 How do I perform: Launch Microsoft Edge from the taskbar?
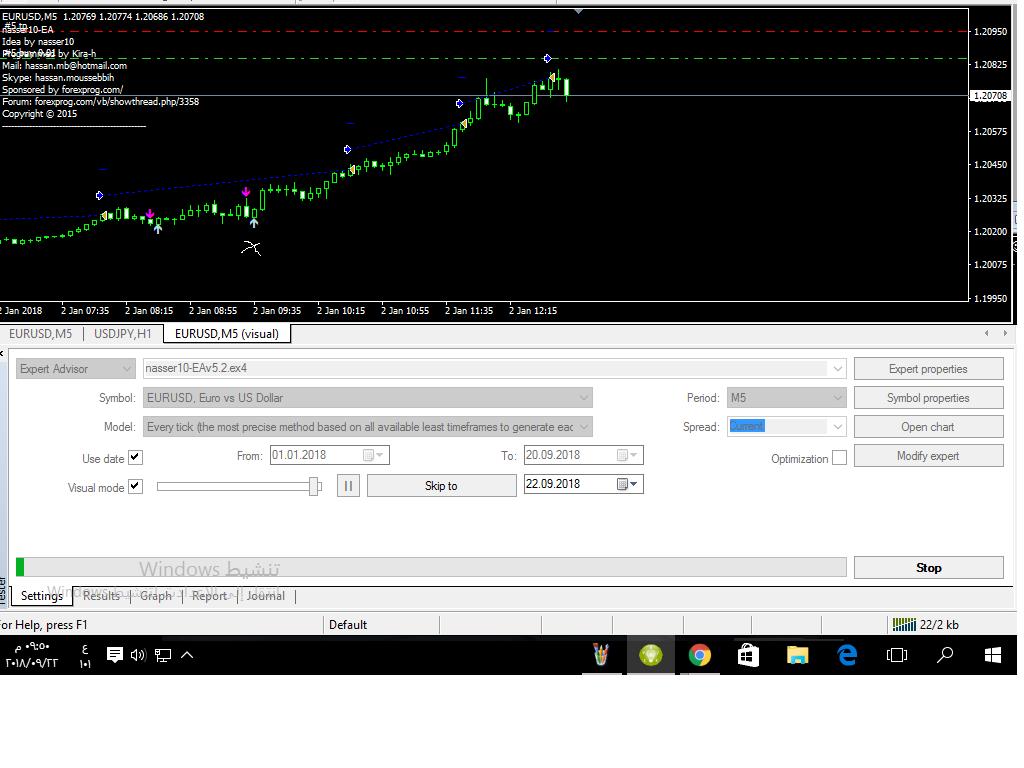pyautogui.click(x=847, y=655)
